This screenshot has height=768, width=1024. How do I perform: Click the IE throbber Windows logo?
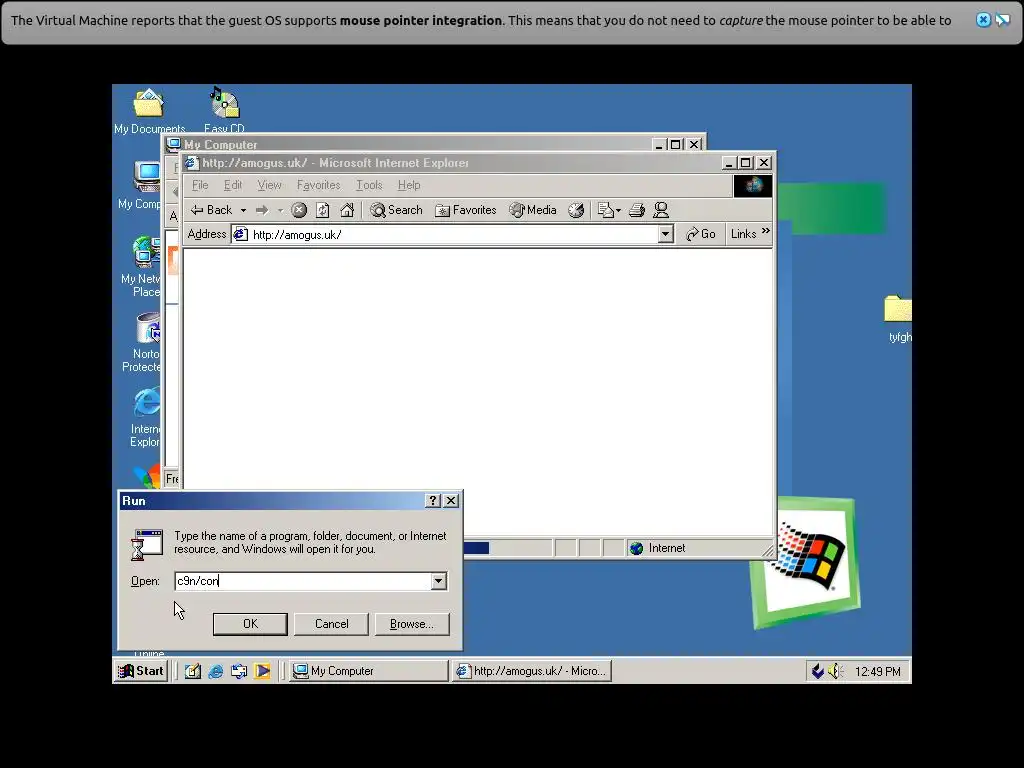(x=753, y=186)
